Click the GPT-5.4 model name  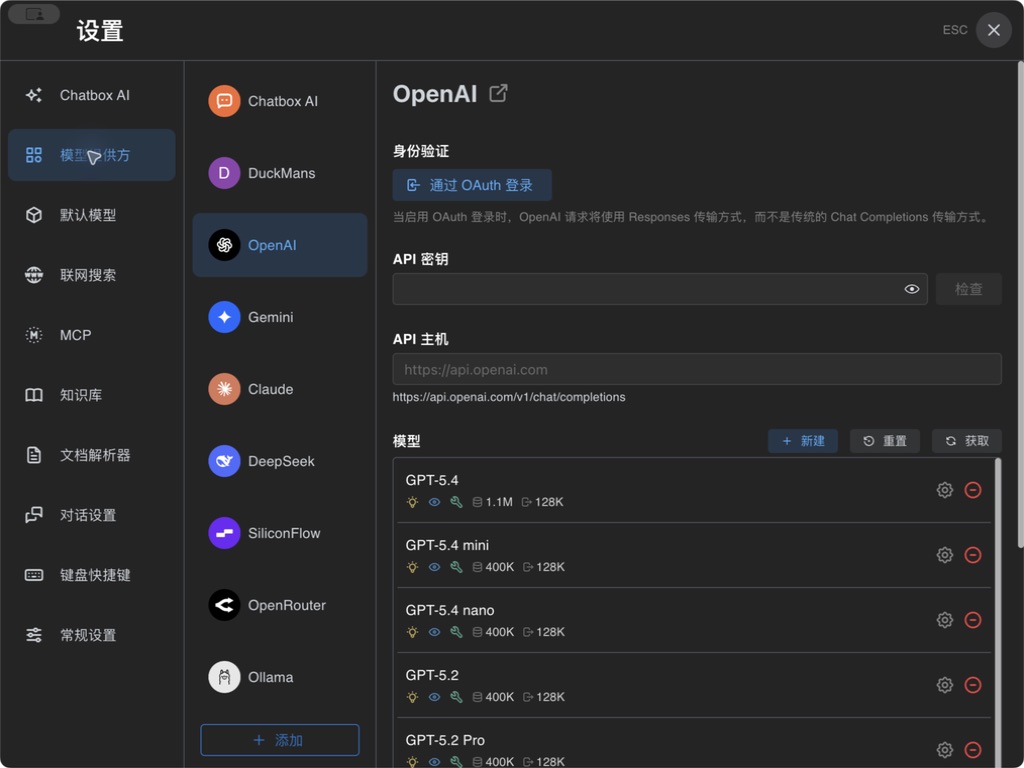tap(432, 480)
